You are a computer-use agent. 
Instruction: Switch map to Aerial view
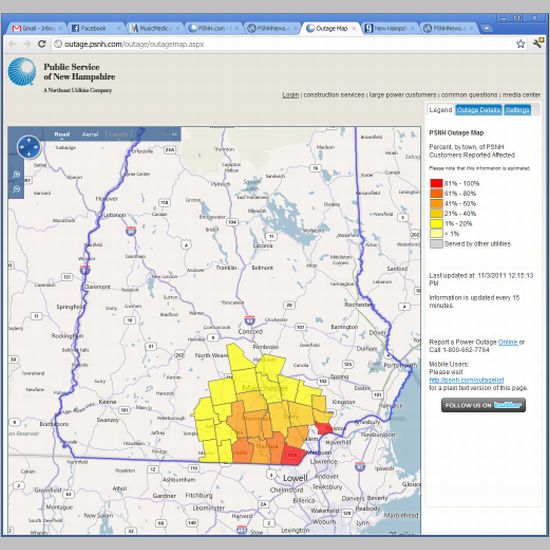90,134
